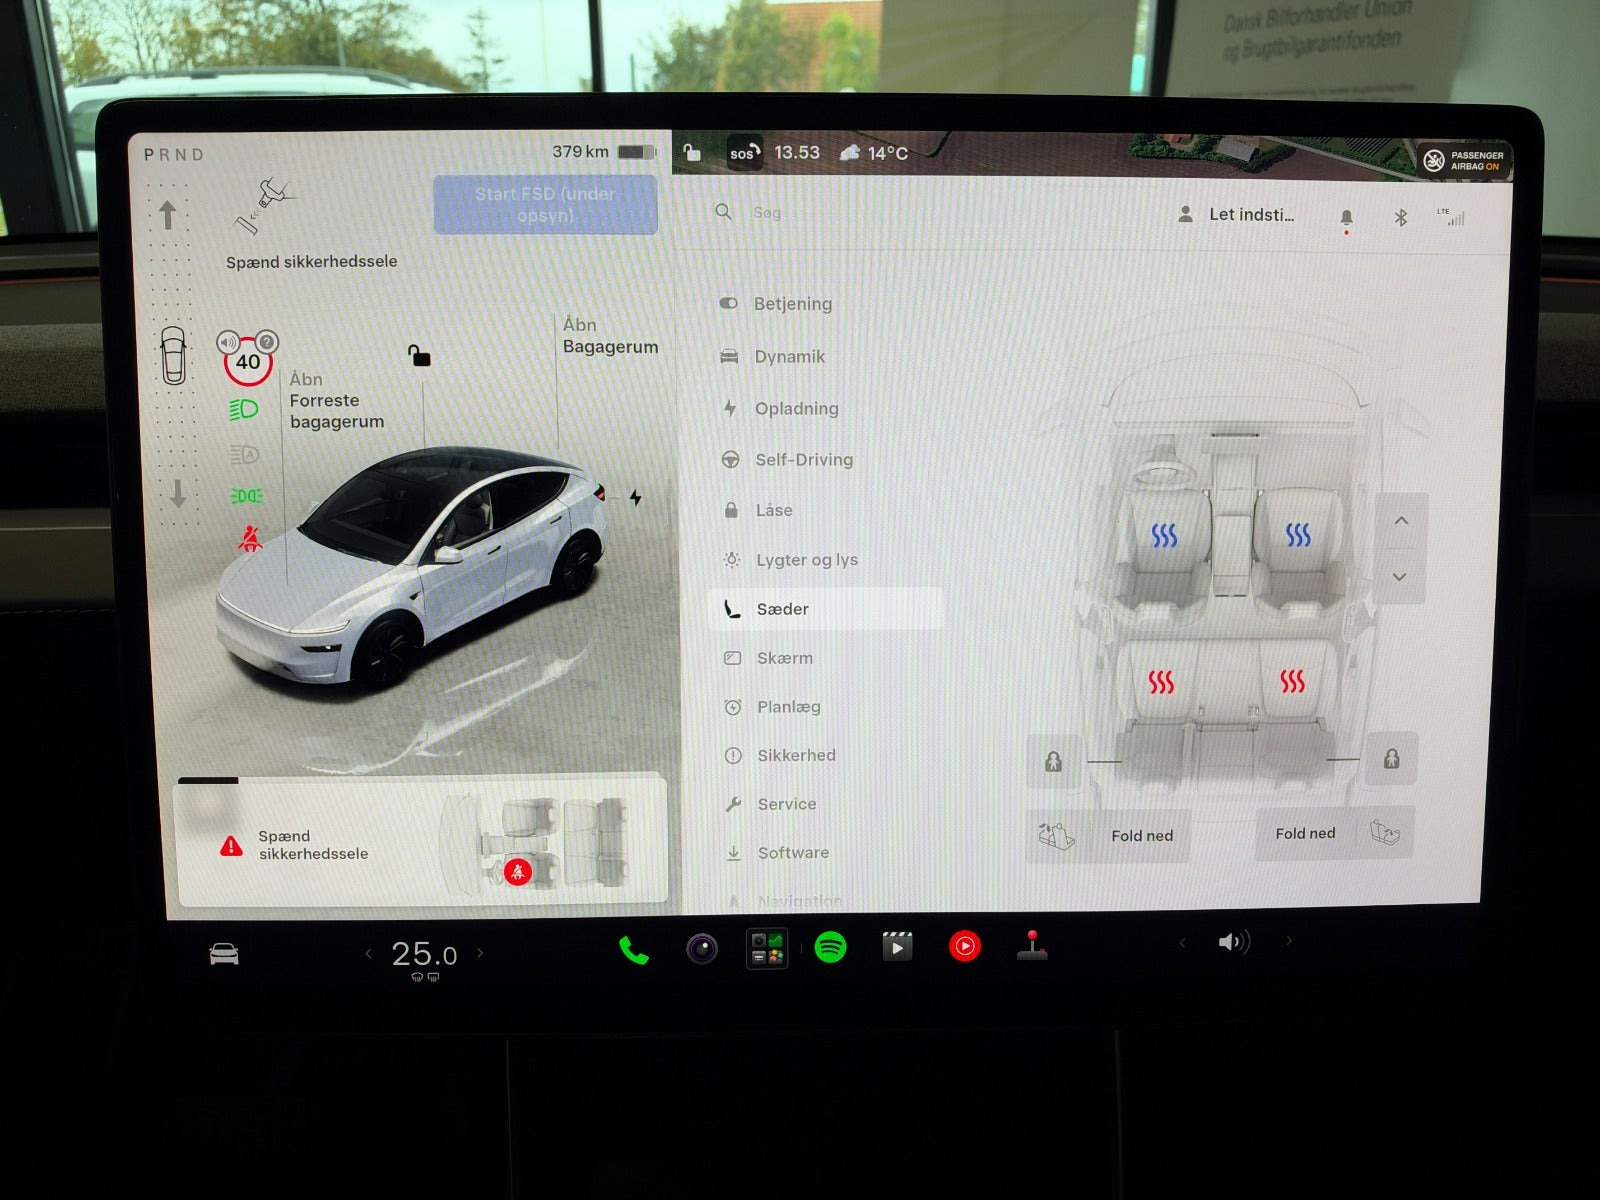Open the all-apps launcher icon
1600x1200 pixels.
[x=767, y=948]
